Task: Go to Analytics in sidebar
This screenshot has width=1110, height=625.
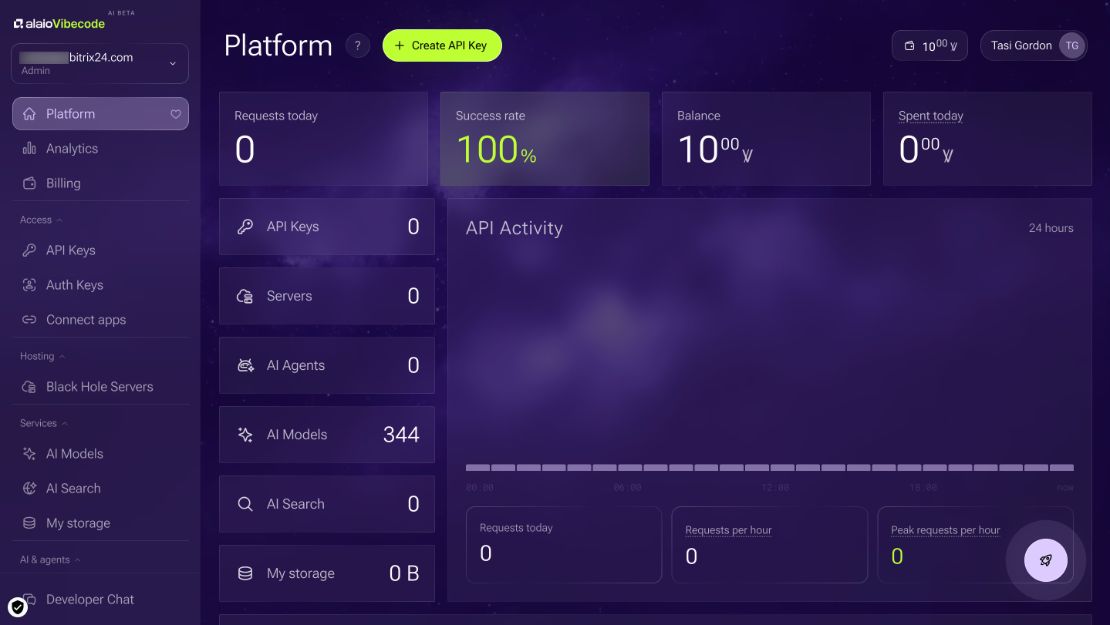Action: (101, 148)
